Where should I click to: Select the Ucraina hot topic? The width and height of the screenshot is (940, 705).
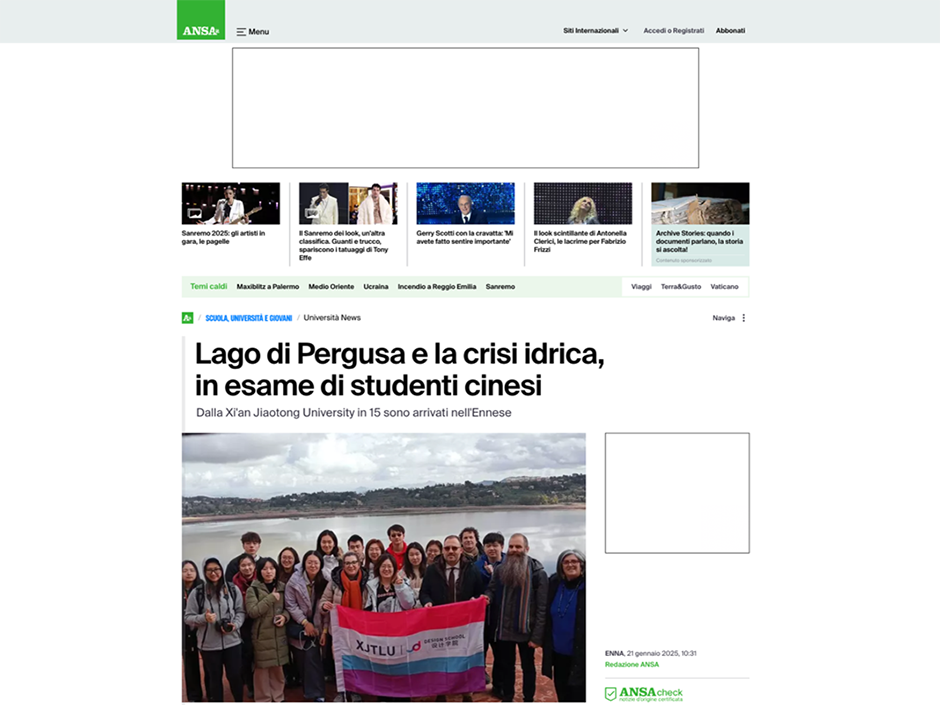[376, 287]
